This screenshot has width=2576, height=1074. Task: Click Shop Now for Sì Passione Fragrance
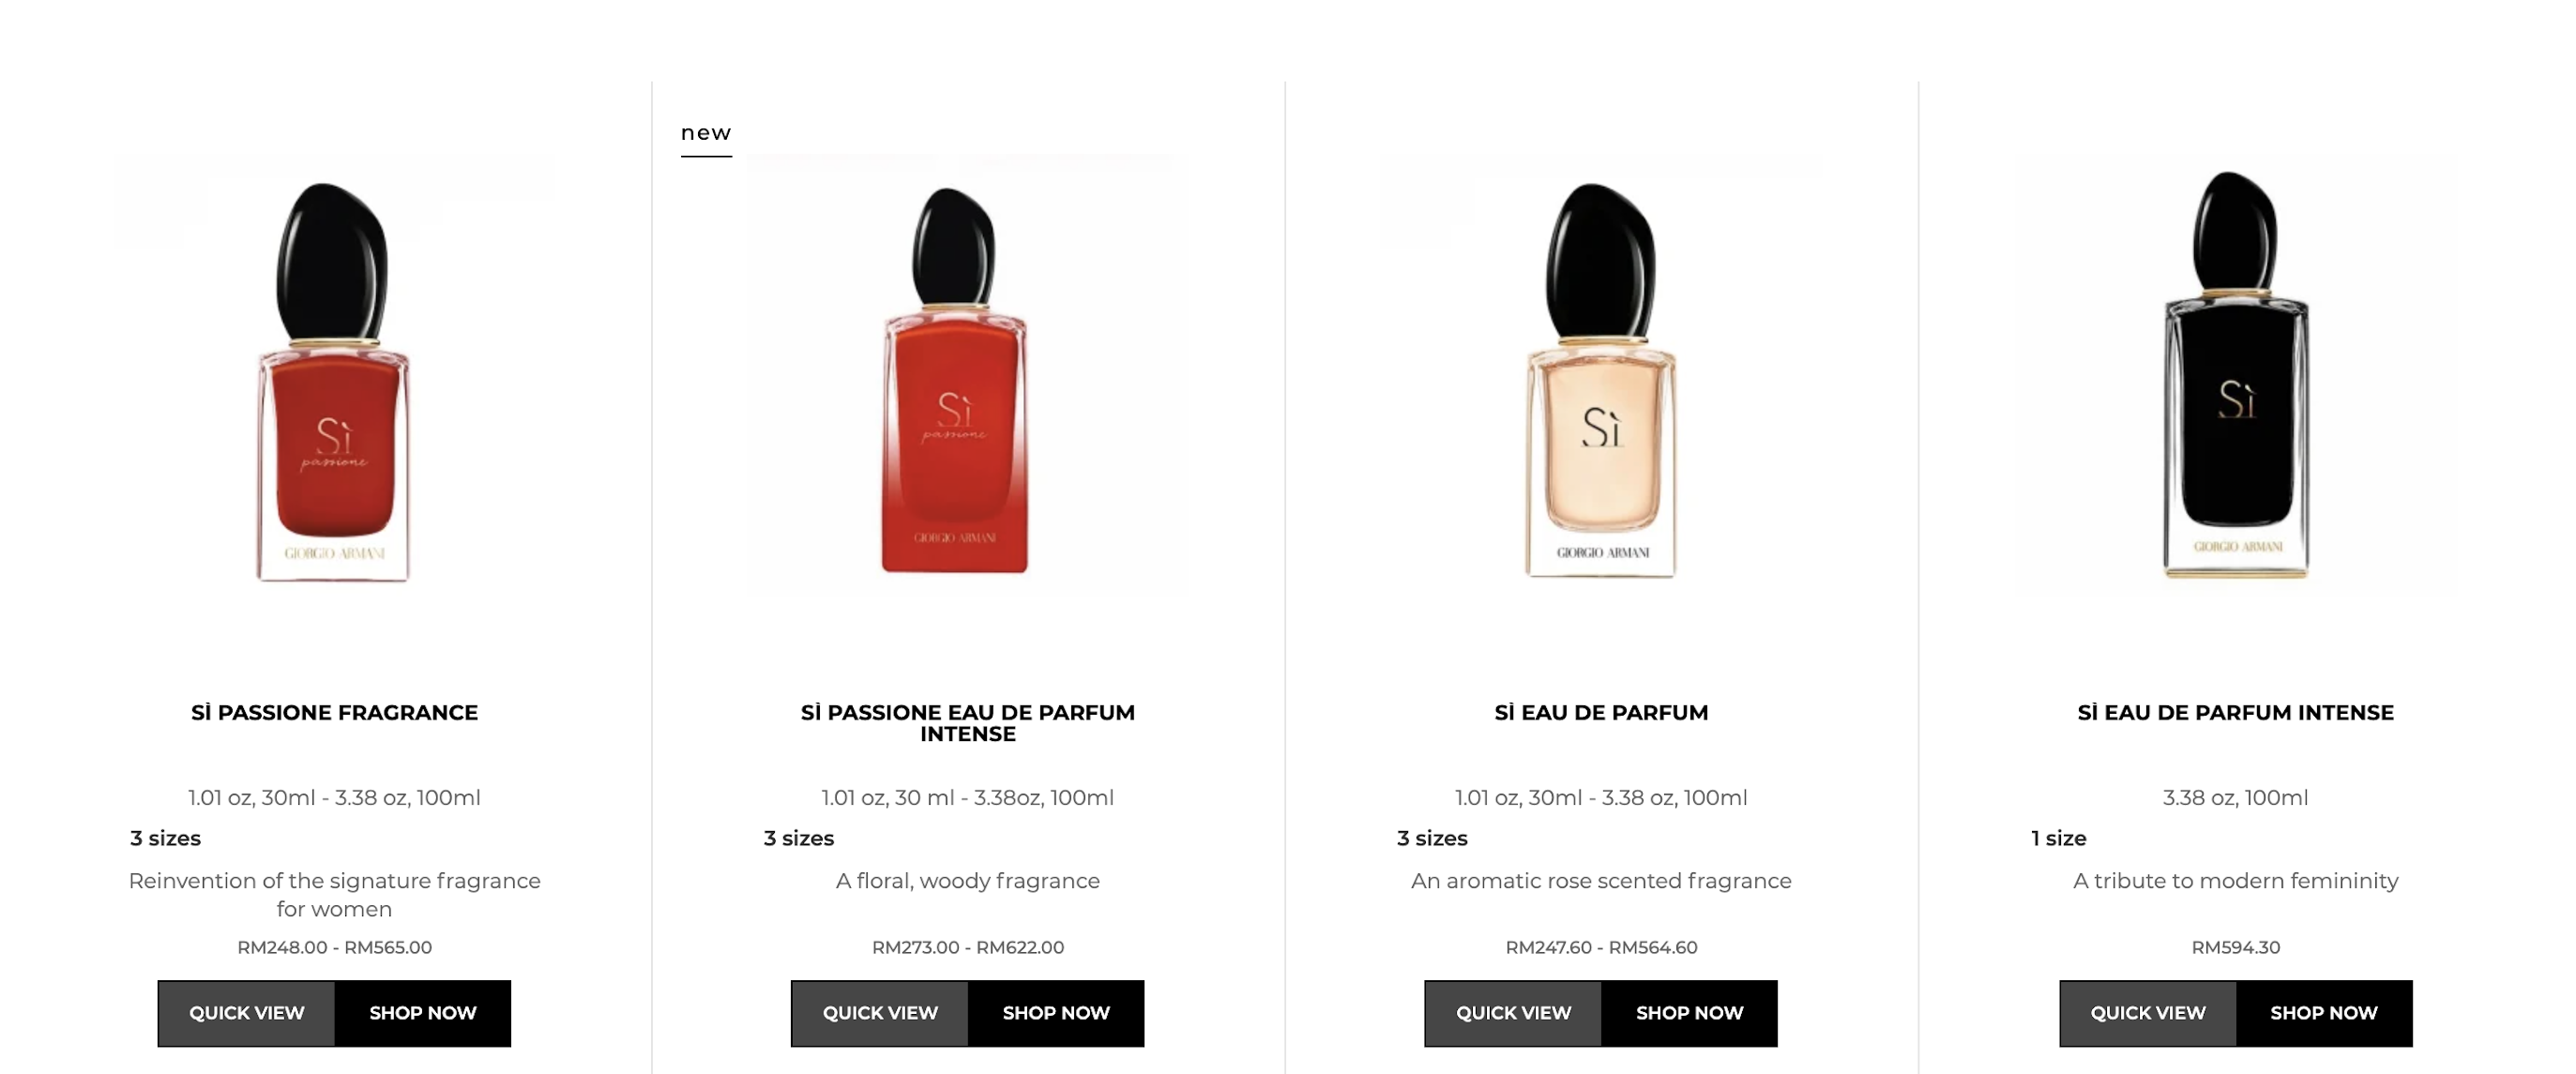pos(423,1013)
